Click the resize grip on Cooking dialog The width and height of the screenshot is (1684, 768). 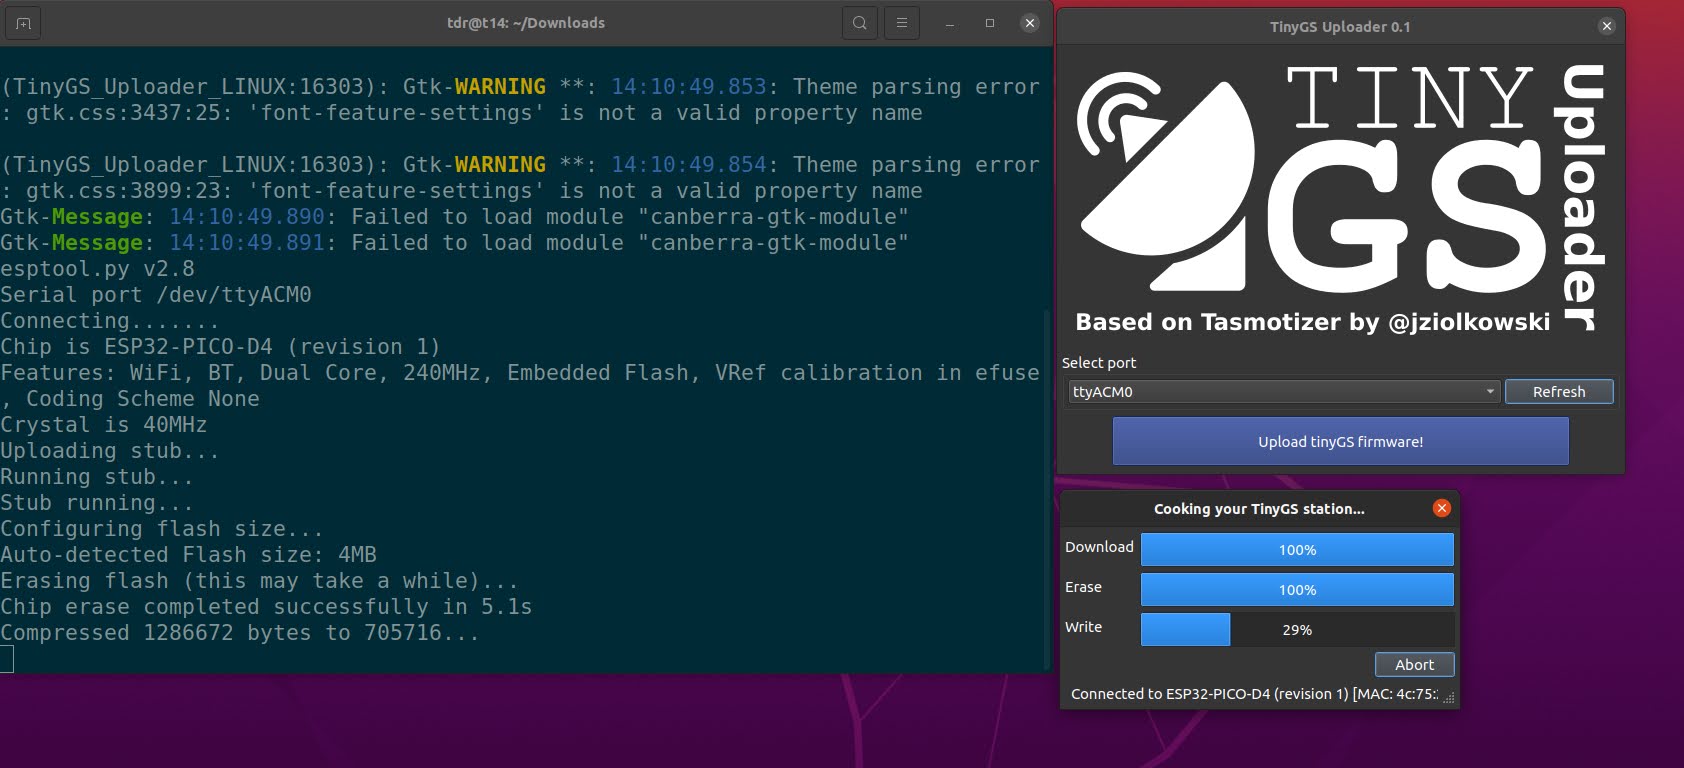[1449, 698]
